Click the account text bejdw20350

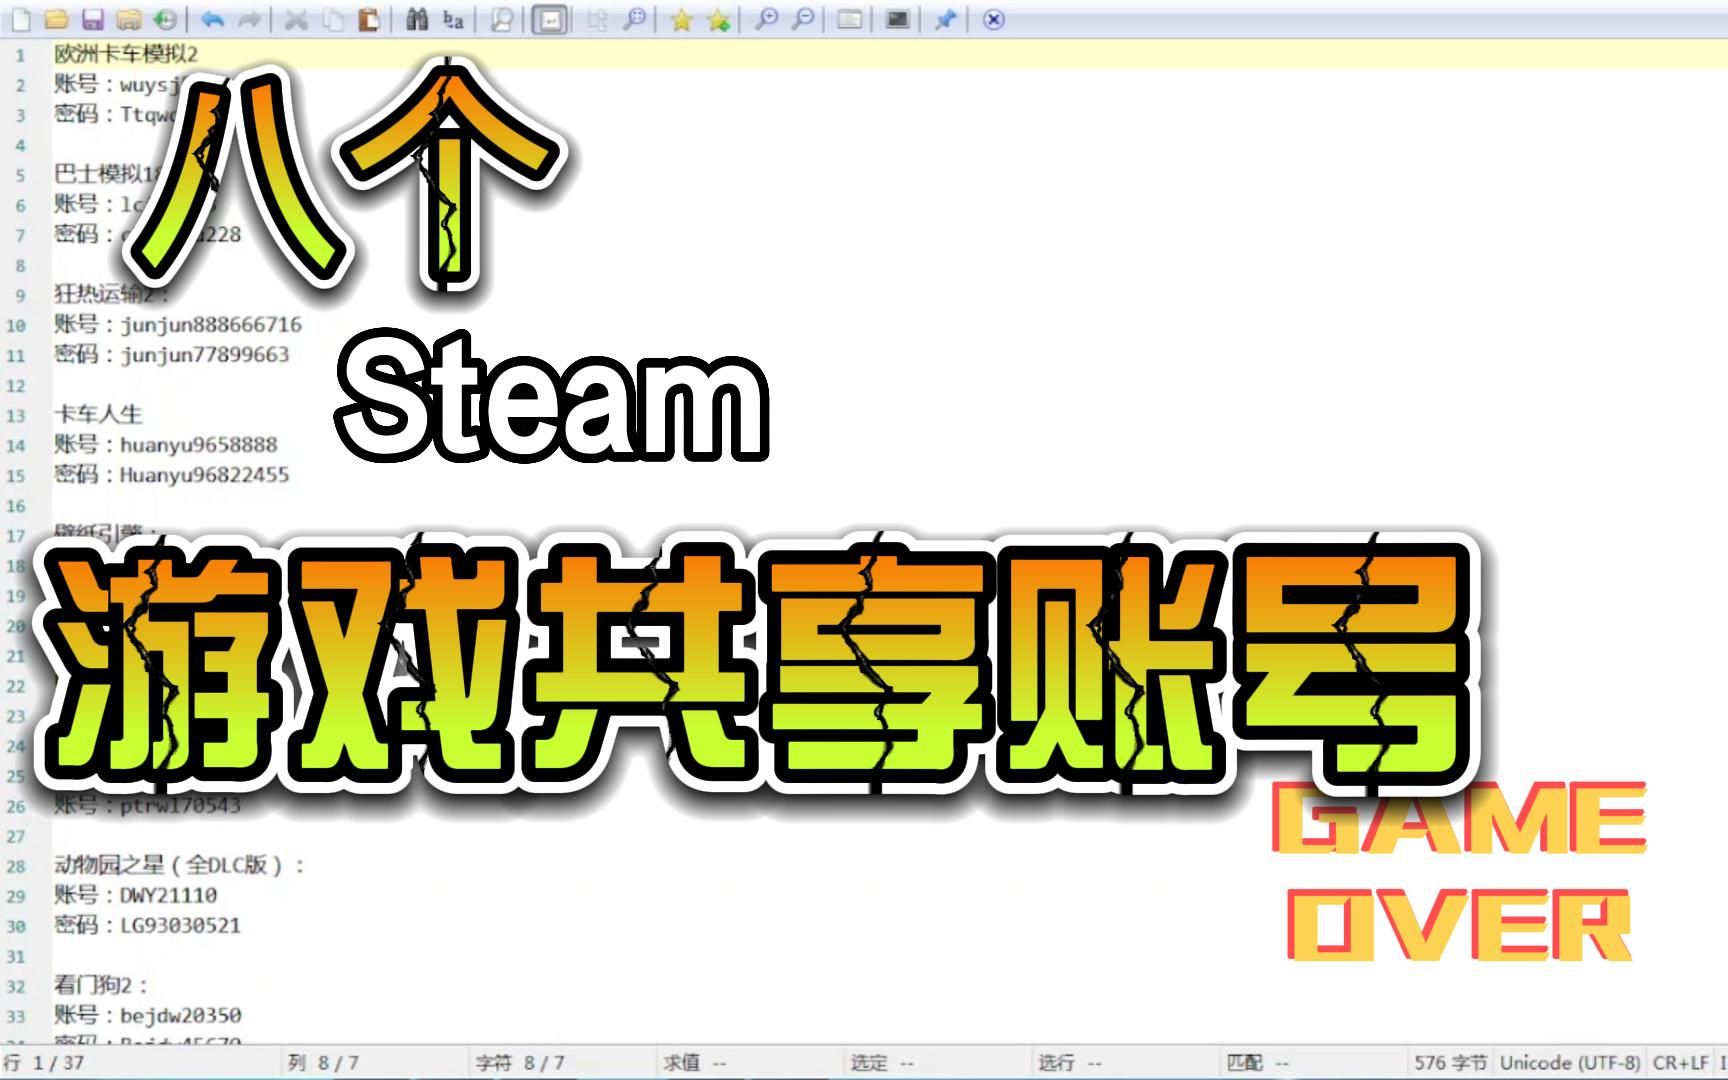181,1015
